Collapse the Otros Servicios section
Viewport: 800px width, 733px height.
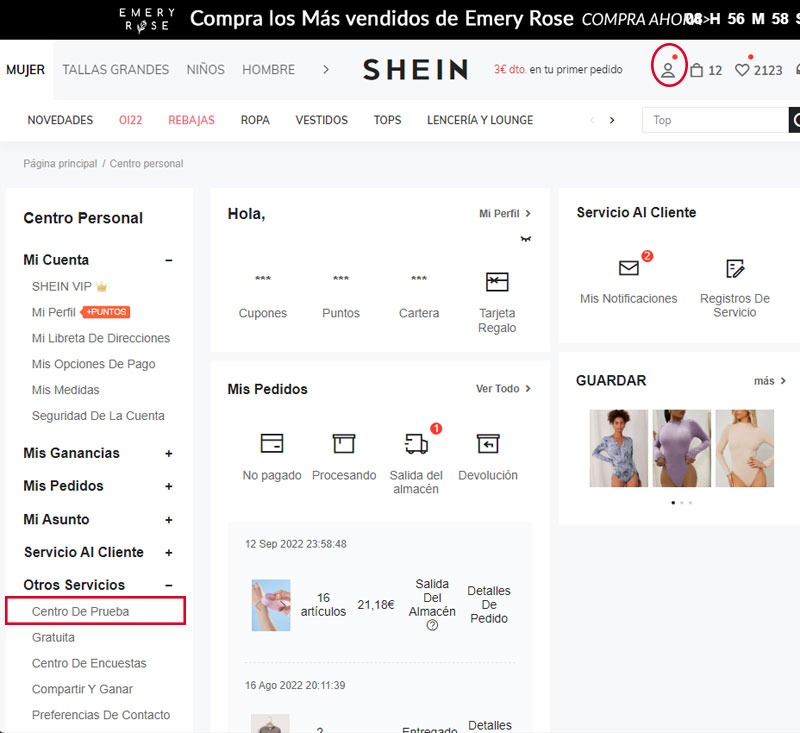(x=169, y=585)
